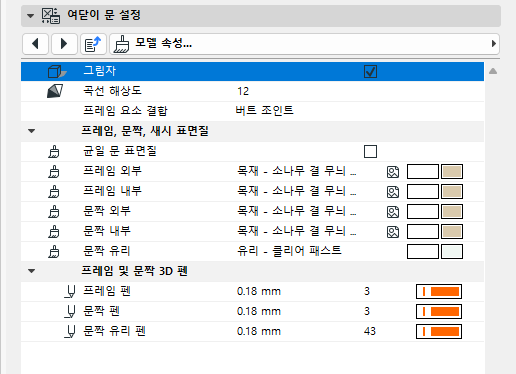This screenshot has height=374, width=516.
Task: Select the 프레임 요소 결합 label
Action: click(125, 111)
